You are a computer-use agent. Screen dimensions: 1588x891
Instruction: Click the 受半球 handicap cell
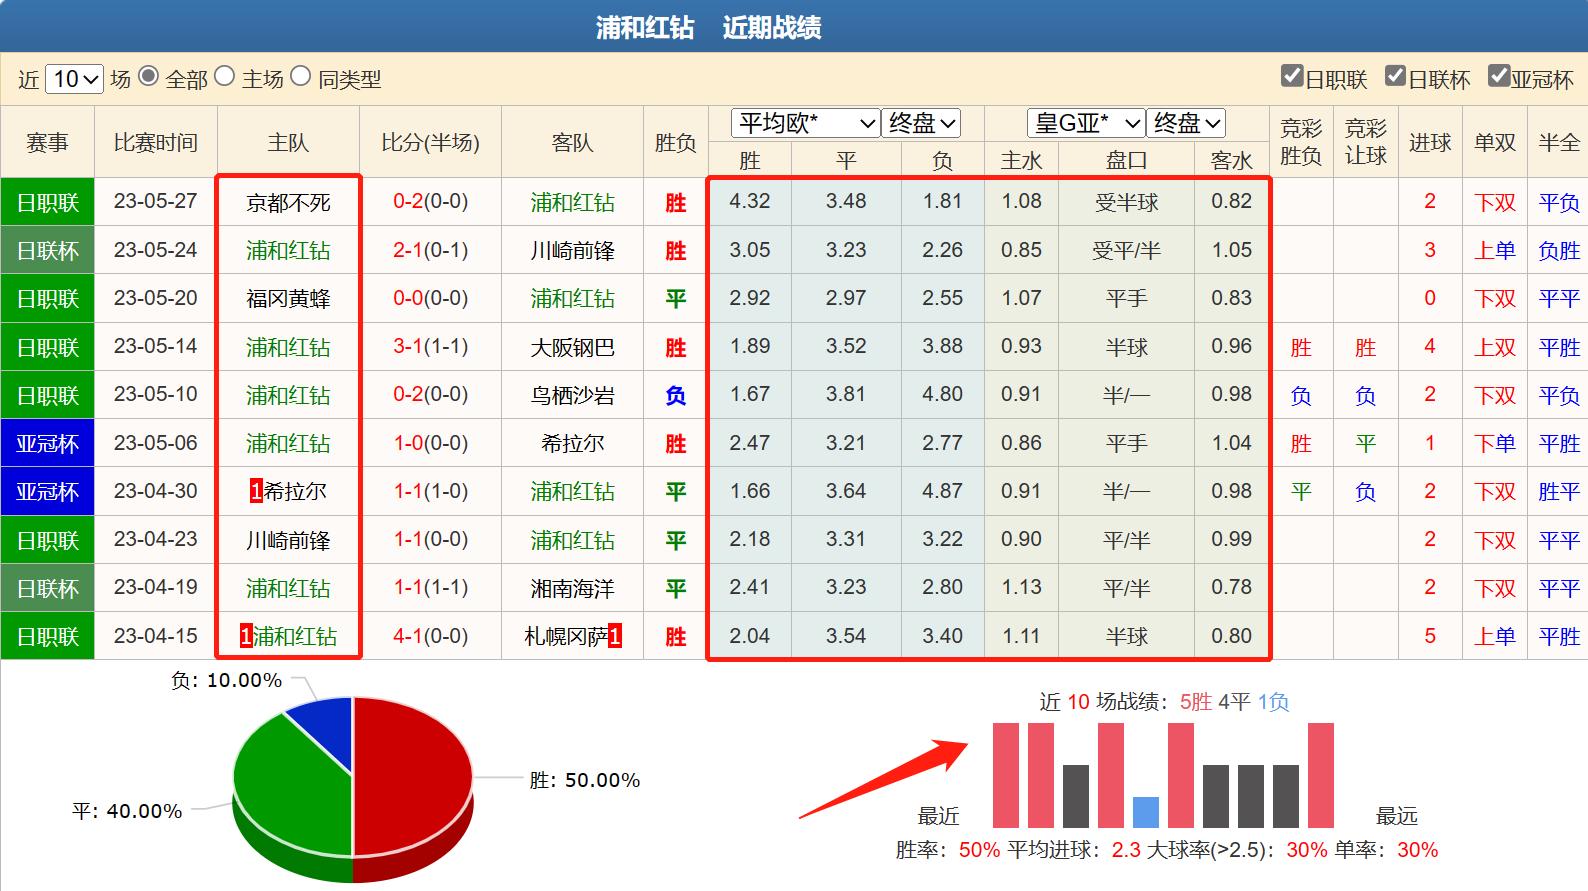[1126, 203]
